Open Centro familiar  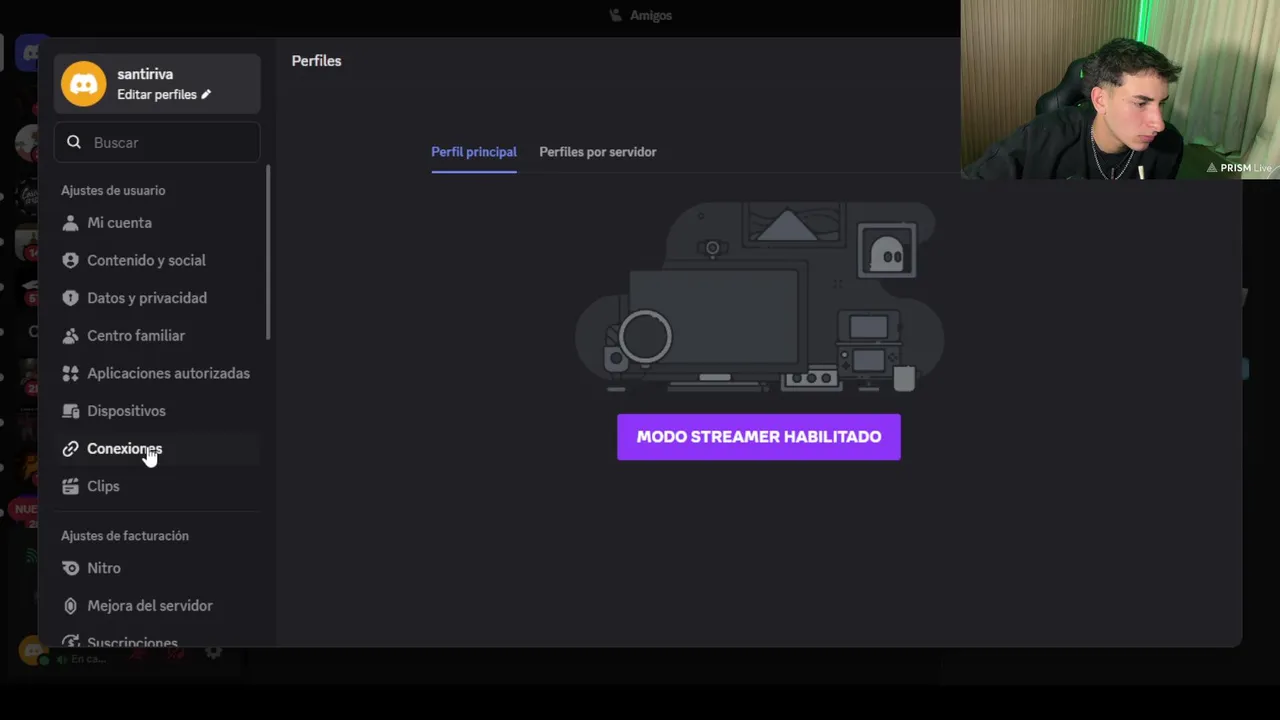[158, 335]
